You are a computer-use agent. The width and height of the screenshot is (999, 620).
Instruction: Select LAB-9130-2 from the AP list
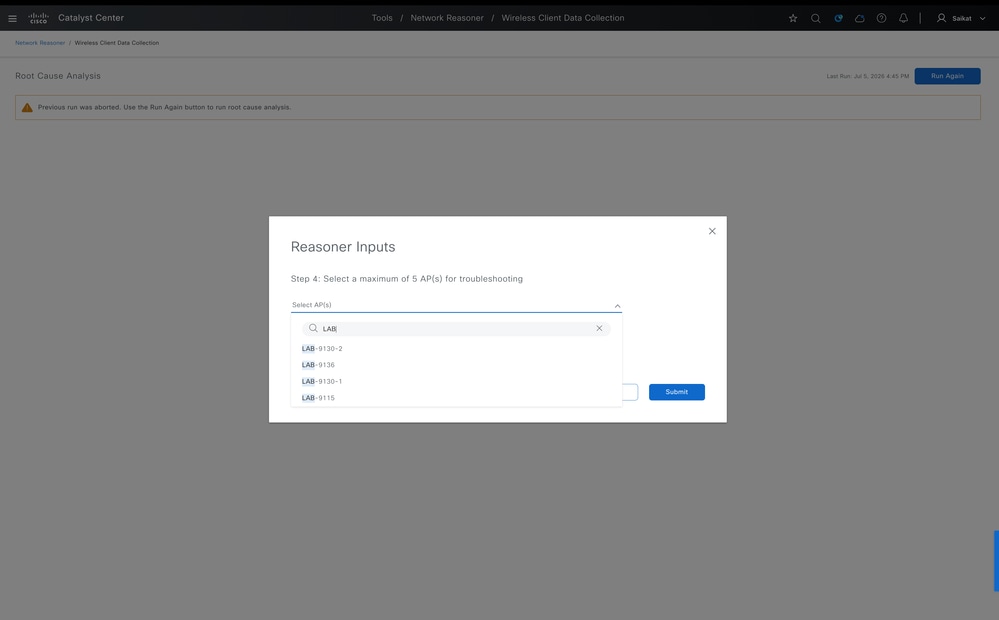(x=456, y=349)
